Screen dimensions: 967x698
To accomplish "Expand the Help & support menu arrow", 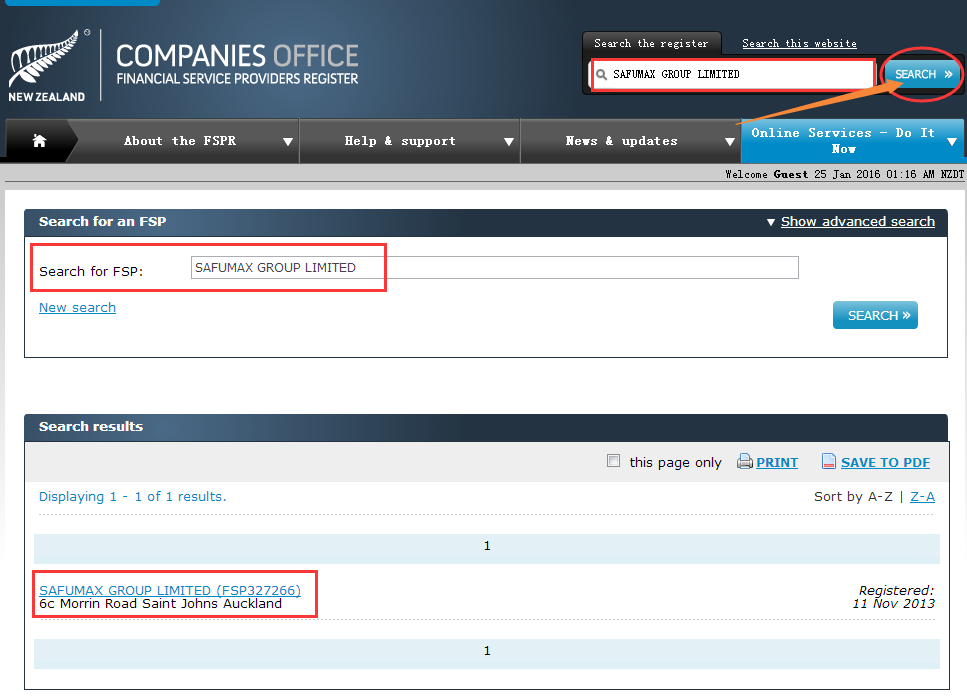I will click(x=509, y=142).
